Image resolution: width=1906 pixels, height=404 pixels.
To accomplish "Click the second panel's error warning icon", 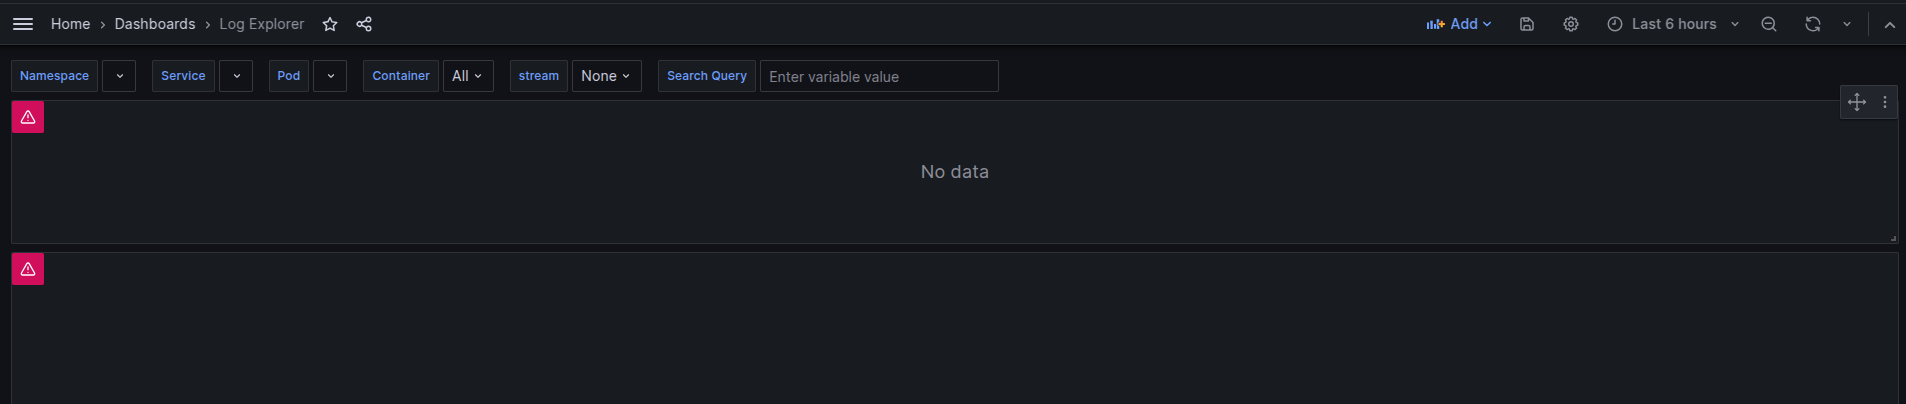I will (28, 269).
